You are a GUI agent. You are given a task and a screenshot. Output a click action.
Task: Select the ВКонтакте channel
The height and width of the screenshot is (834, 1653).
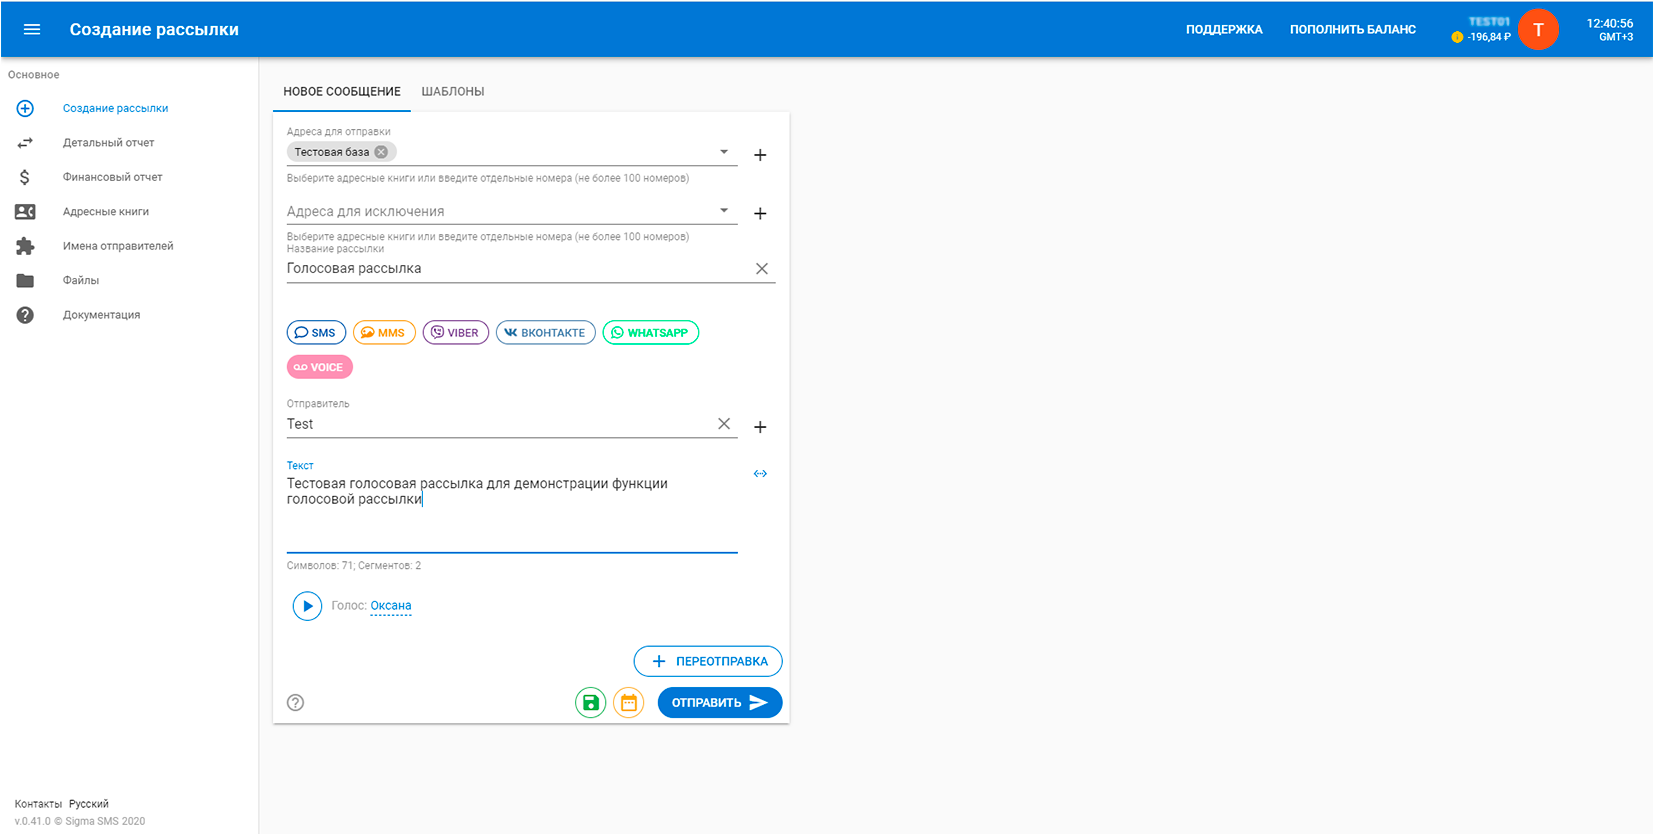(546, 333)
